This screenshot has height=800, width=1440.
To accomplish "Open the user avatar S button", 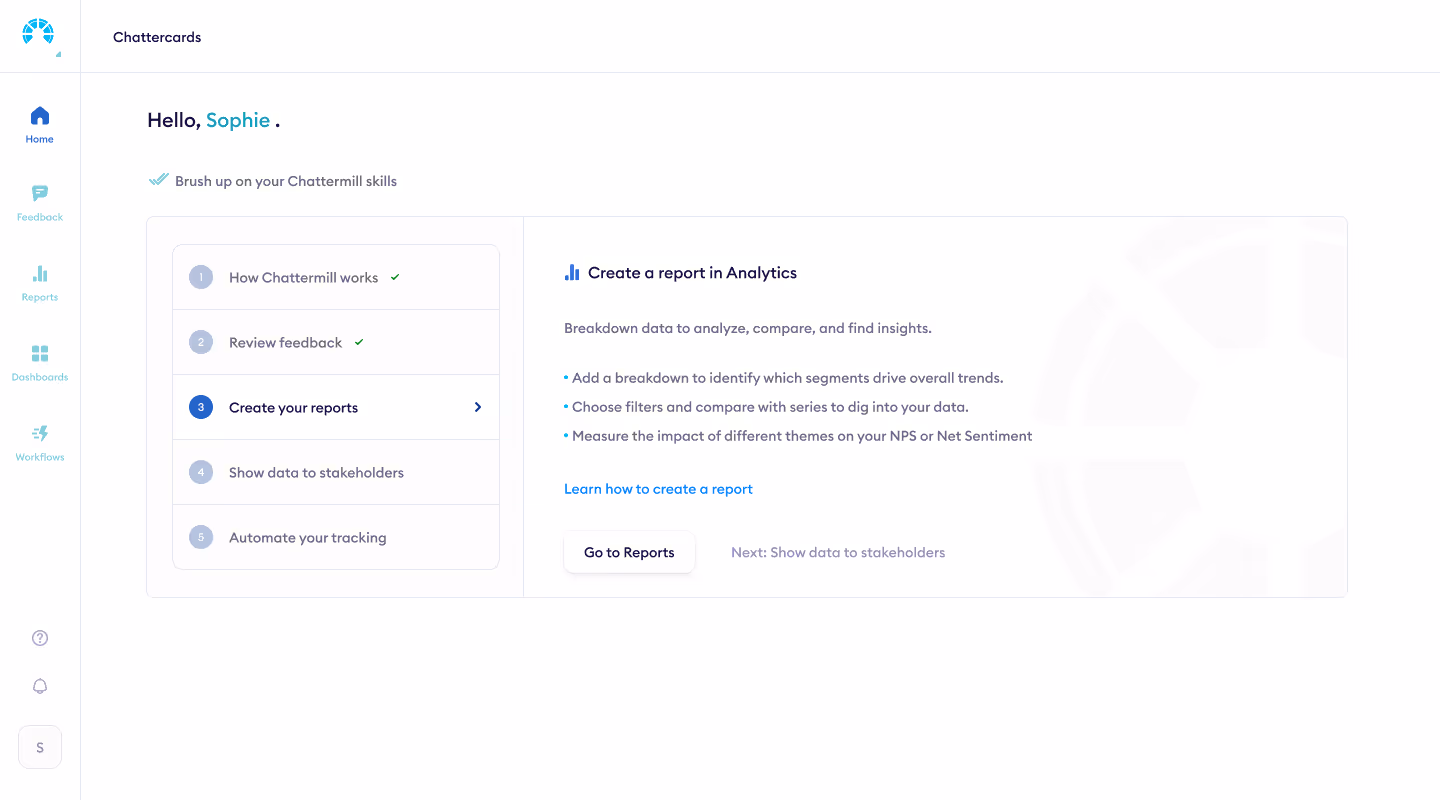I will [40, 747].
